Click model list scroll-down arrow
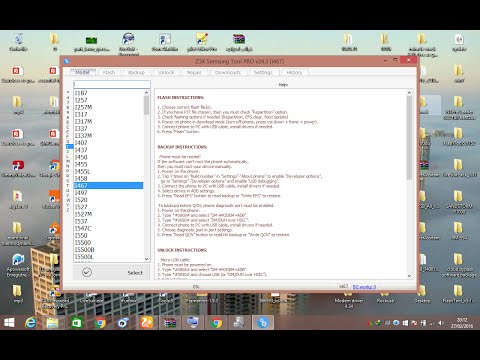 (146, 259)
